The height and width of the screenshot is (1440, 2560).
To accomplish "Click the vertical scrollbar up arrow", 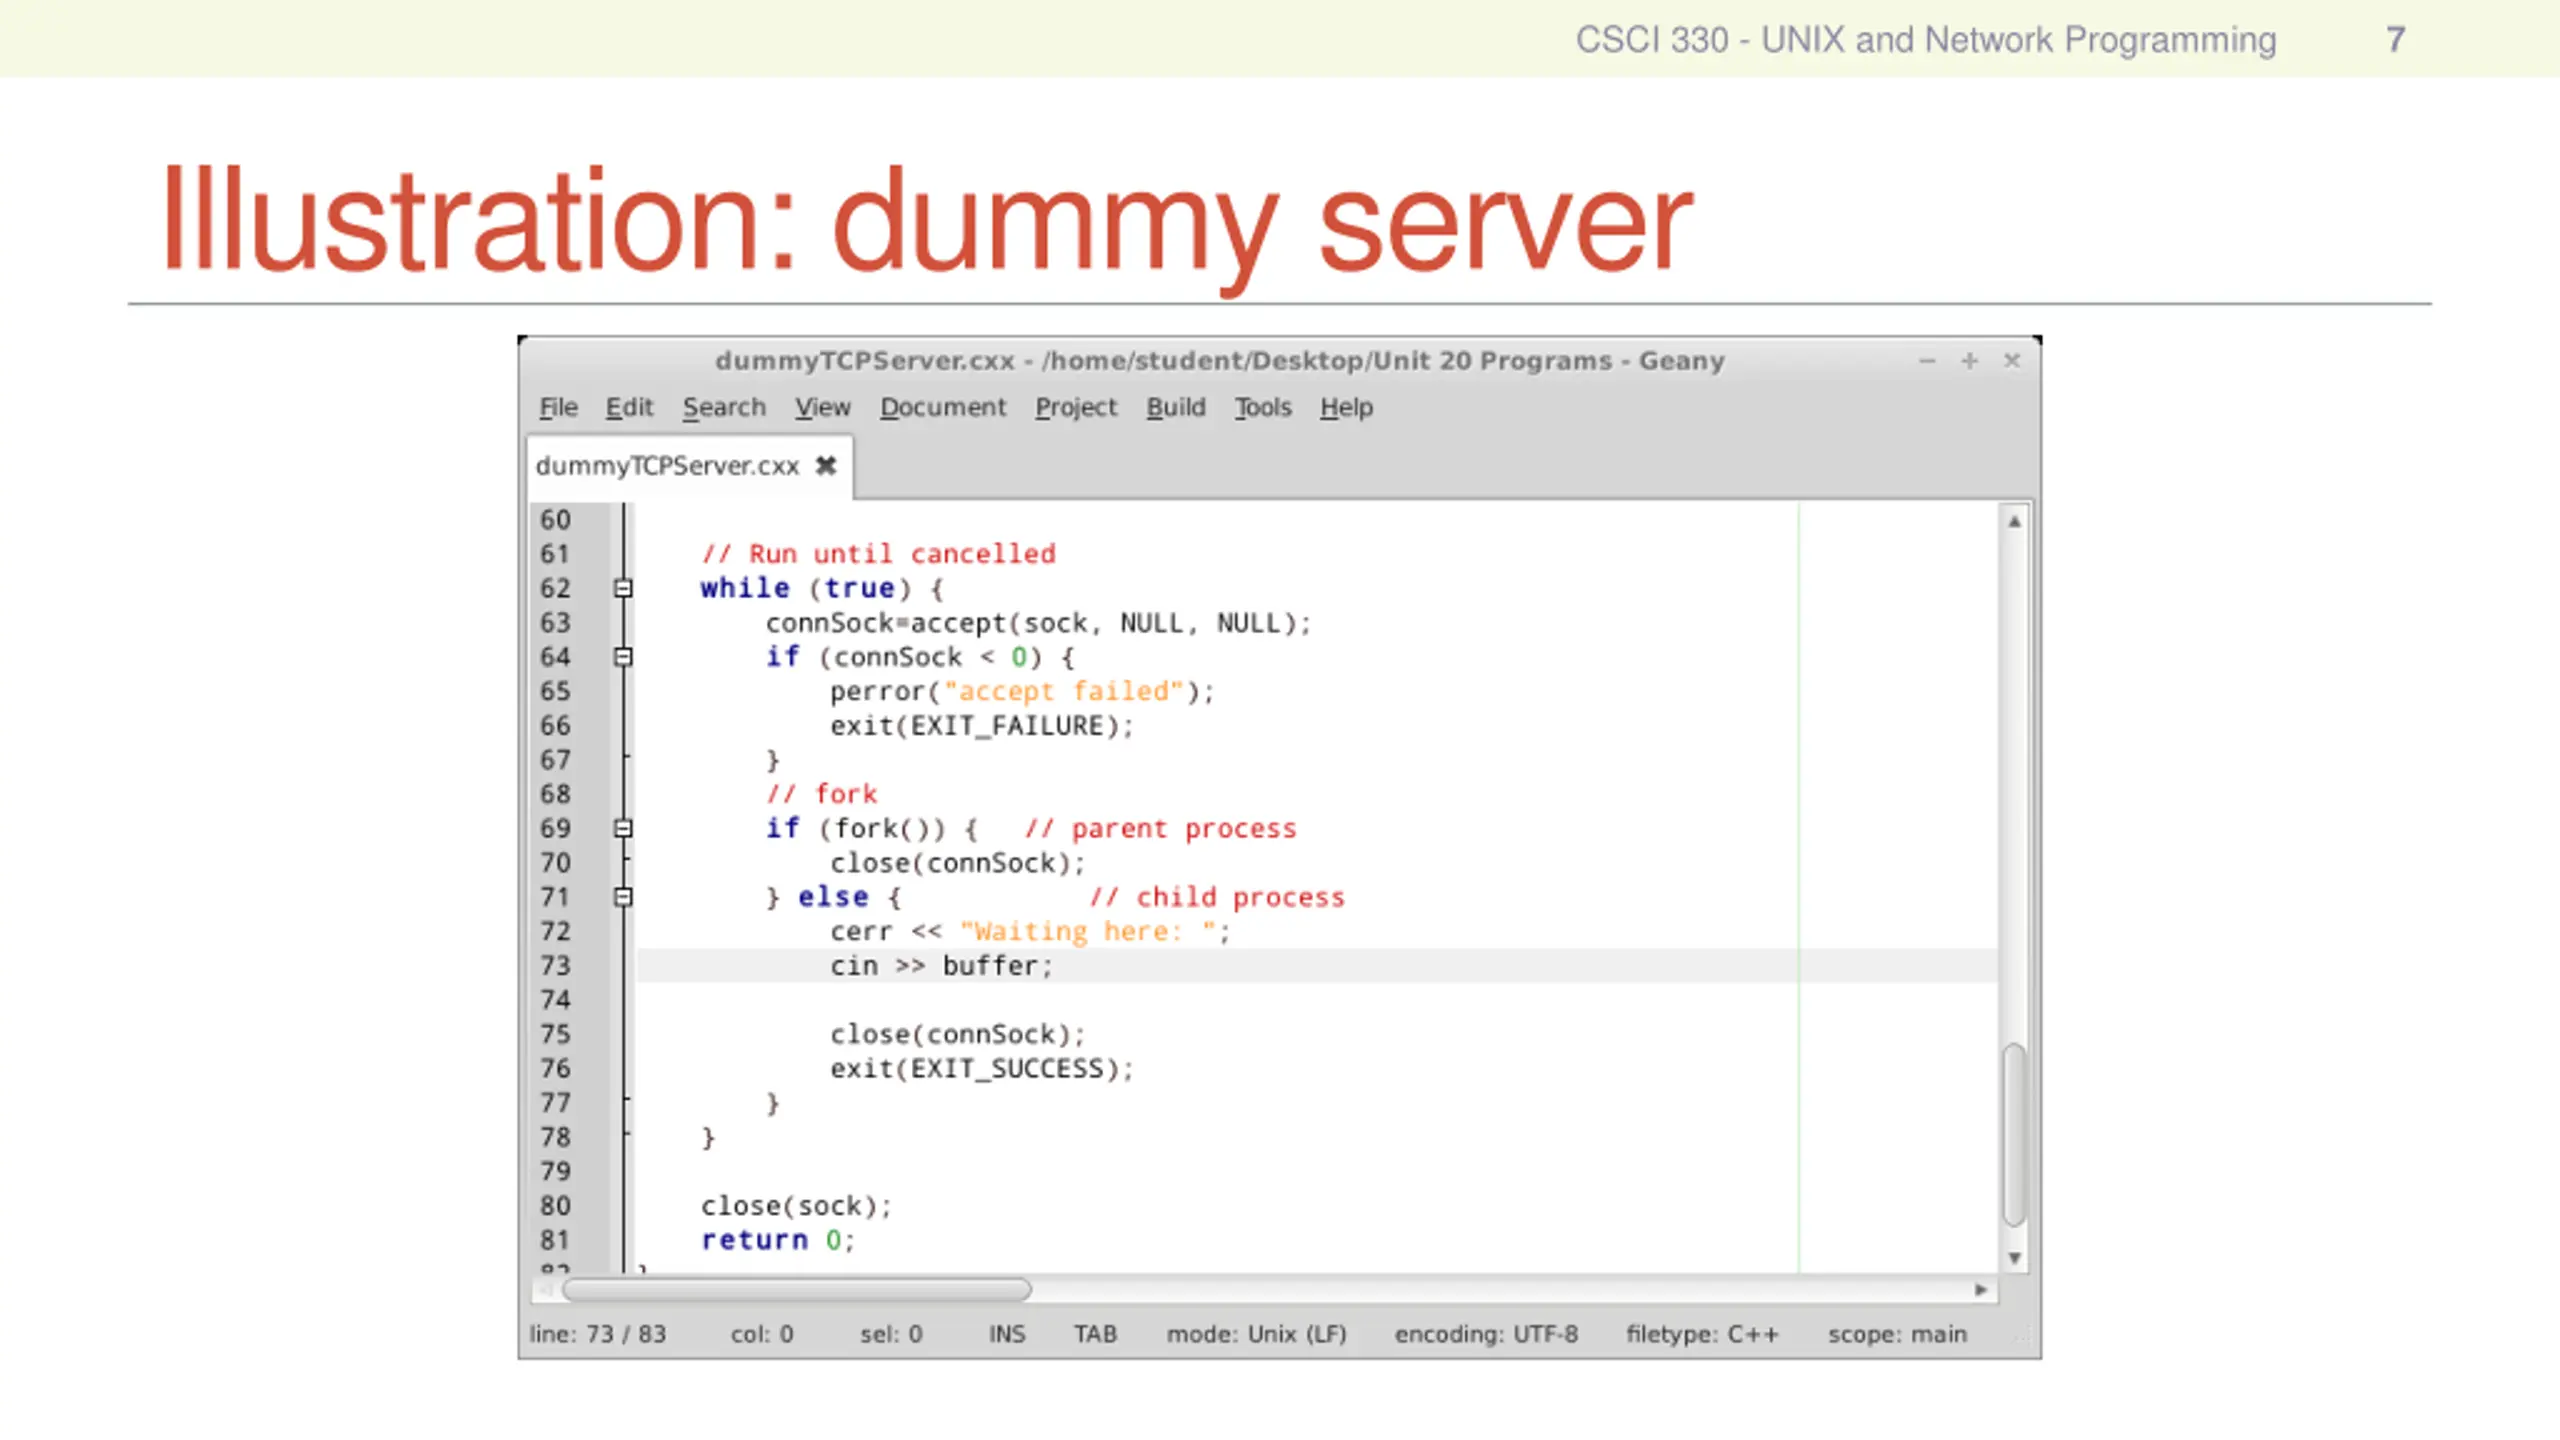I will pos(2014,522).
